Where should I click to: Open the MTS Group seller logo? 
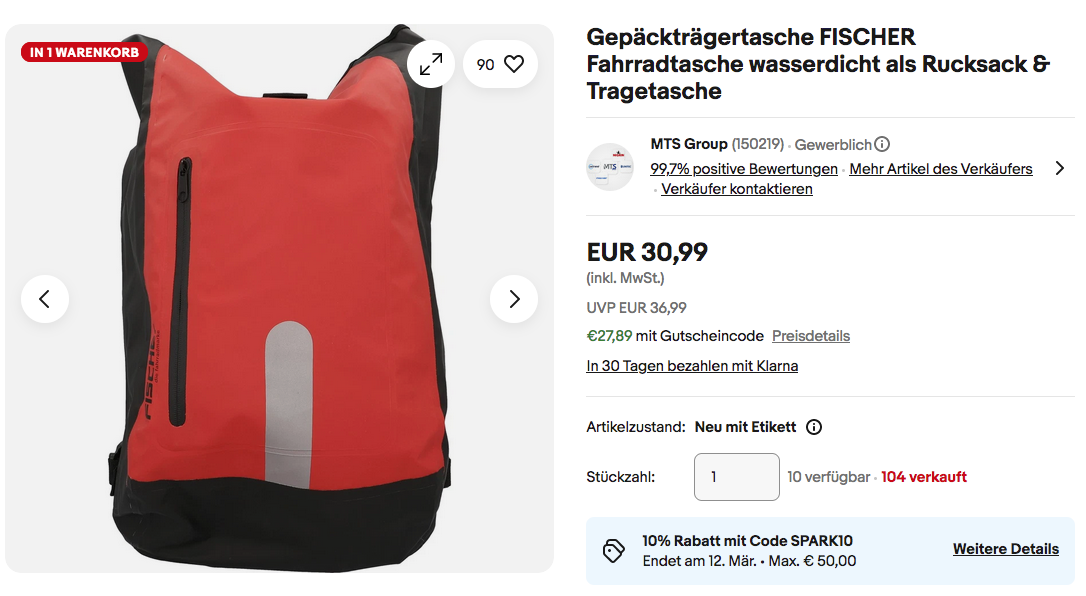pos(610,167)
